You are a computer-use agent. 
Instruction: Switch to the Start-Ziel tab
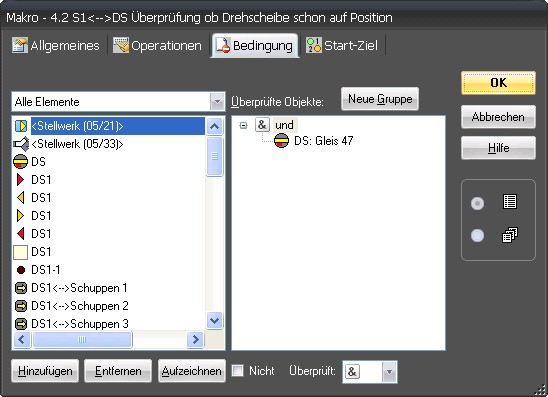pos(342,46)
